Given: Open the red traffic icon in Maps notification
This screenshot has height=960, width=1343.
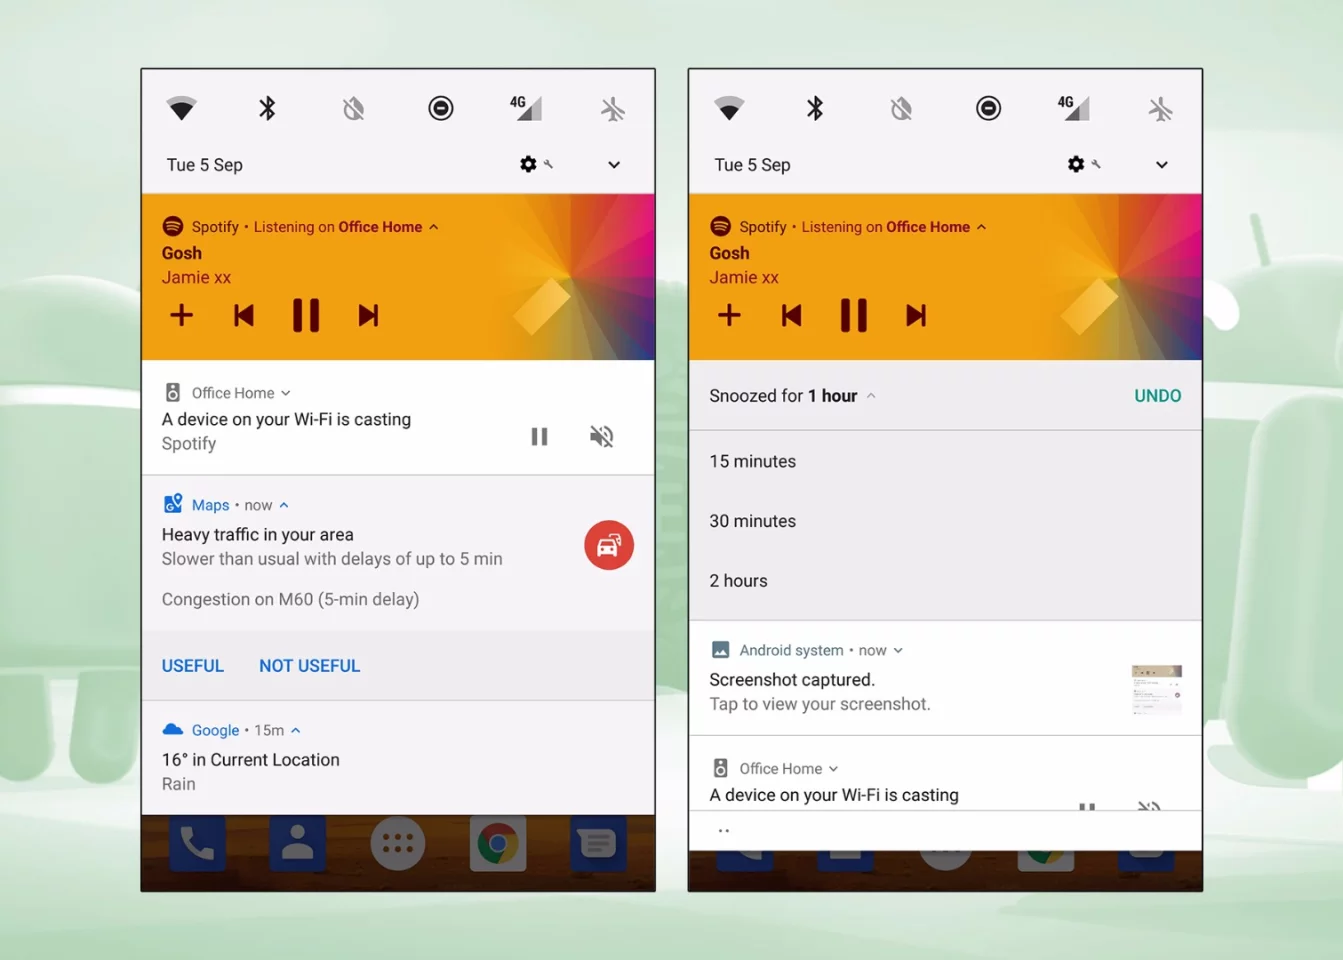Looking at the screenshot, I should pos(608,545).
